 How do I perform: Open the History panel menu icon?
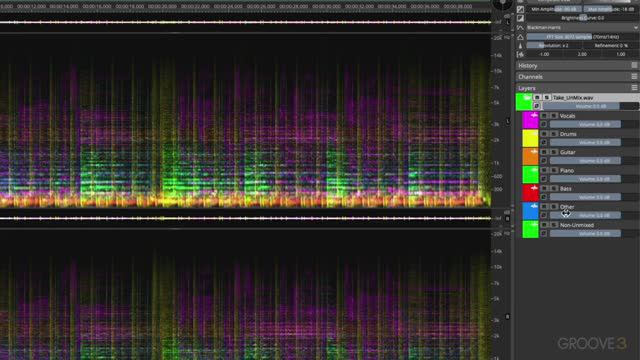click(634, 65)
